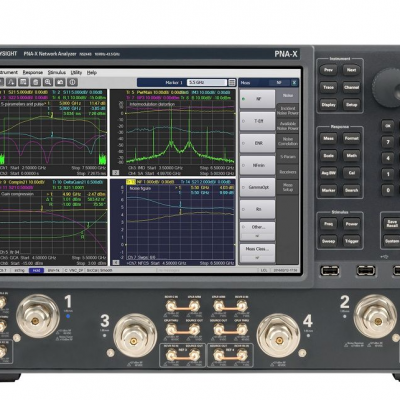Switch to the Available Noise Power tab
This screenshot has height=400, width=400.
pyautogui.click(x=288, y=126)
